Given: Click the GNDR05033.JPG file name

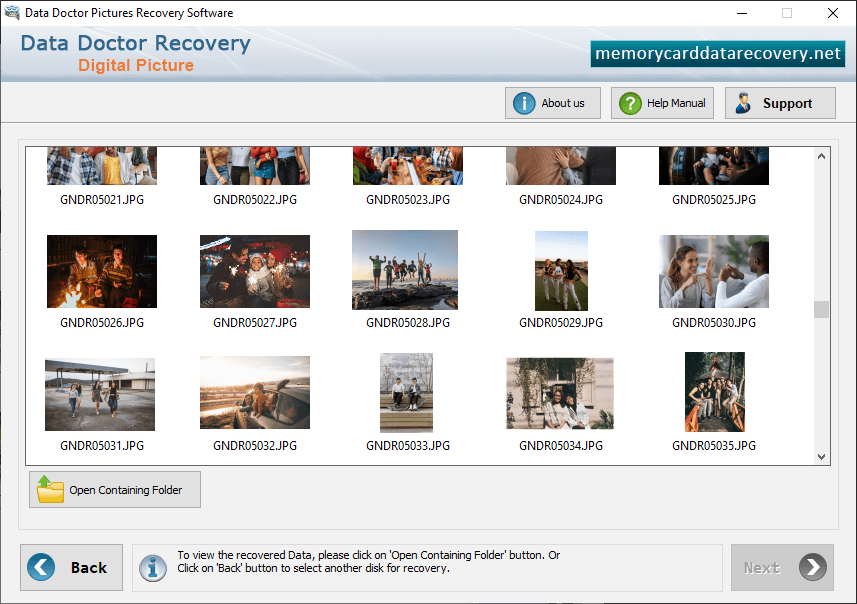Looking at the screenshot, I should tap(408, 446).
